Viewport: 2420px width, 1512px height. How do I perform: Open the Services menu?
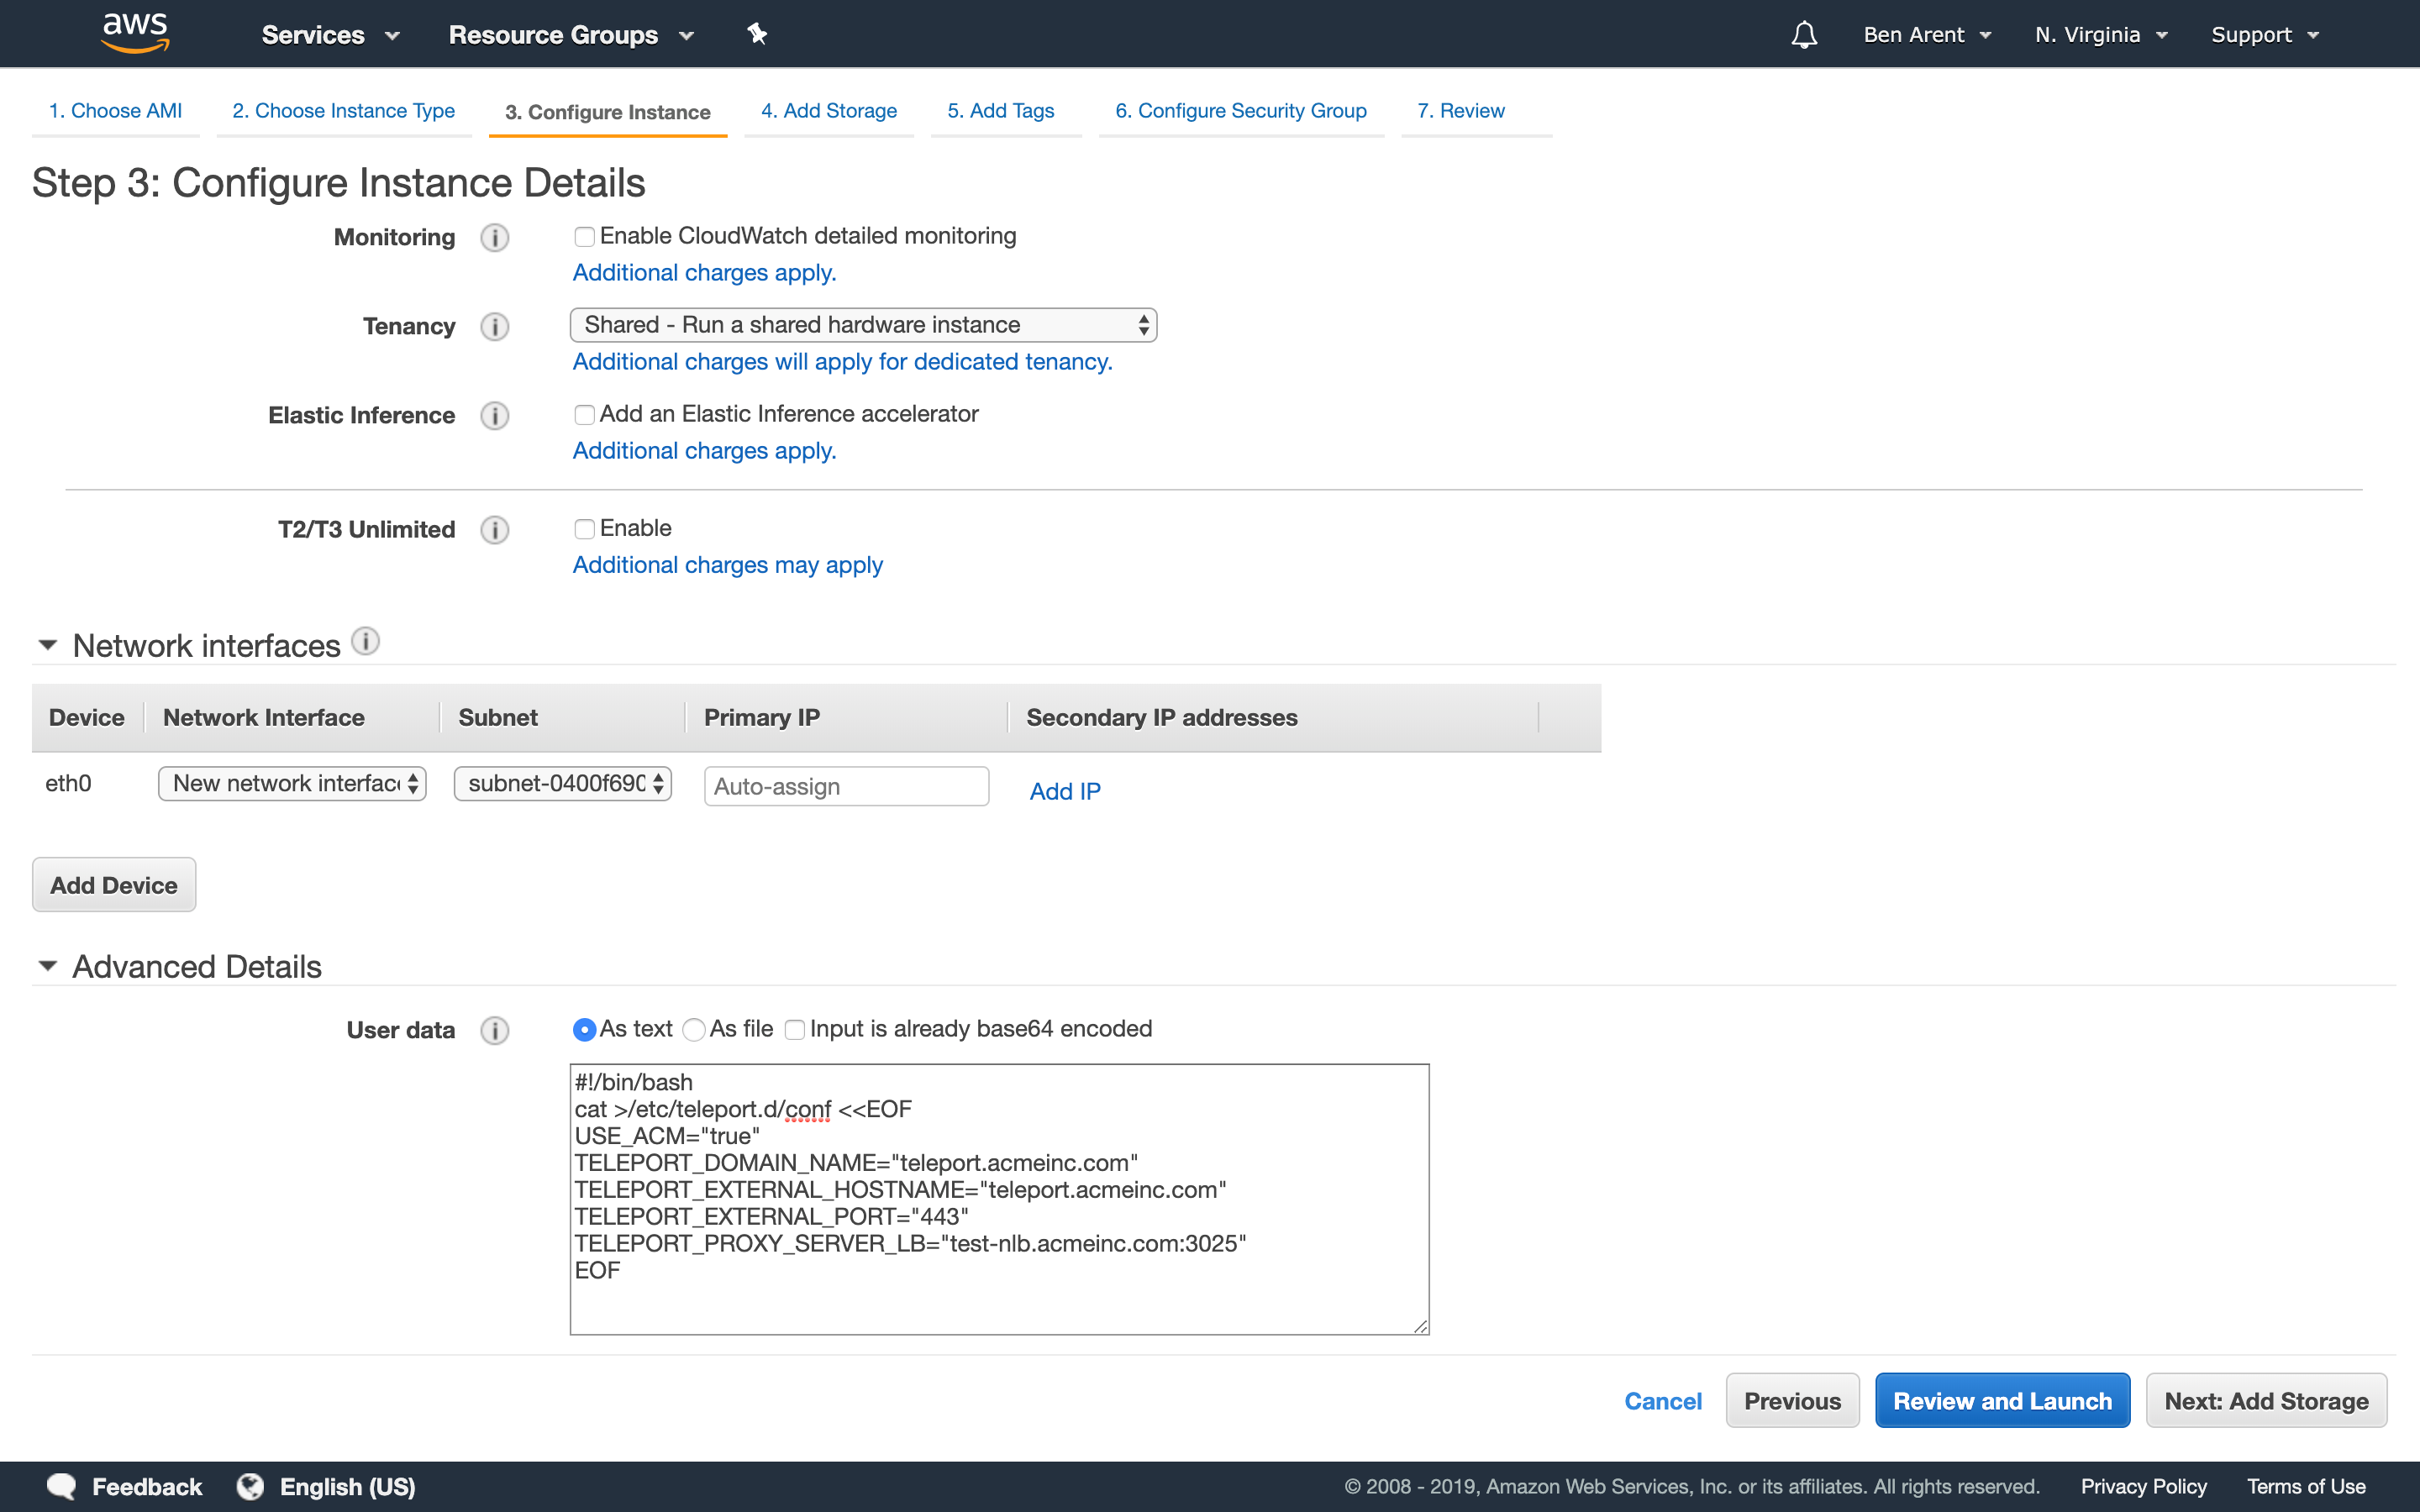(x=331, y=35)
